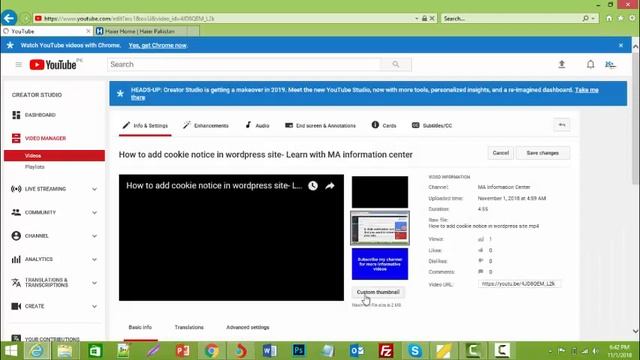Choose the blue subscribe thumbnail
This screenshot has height=360, width=640.
(x=380, y=264)
